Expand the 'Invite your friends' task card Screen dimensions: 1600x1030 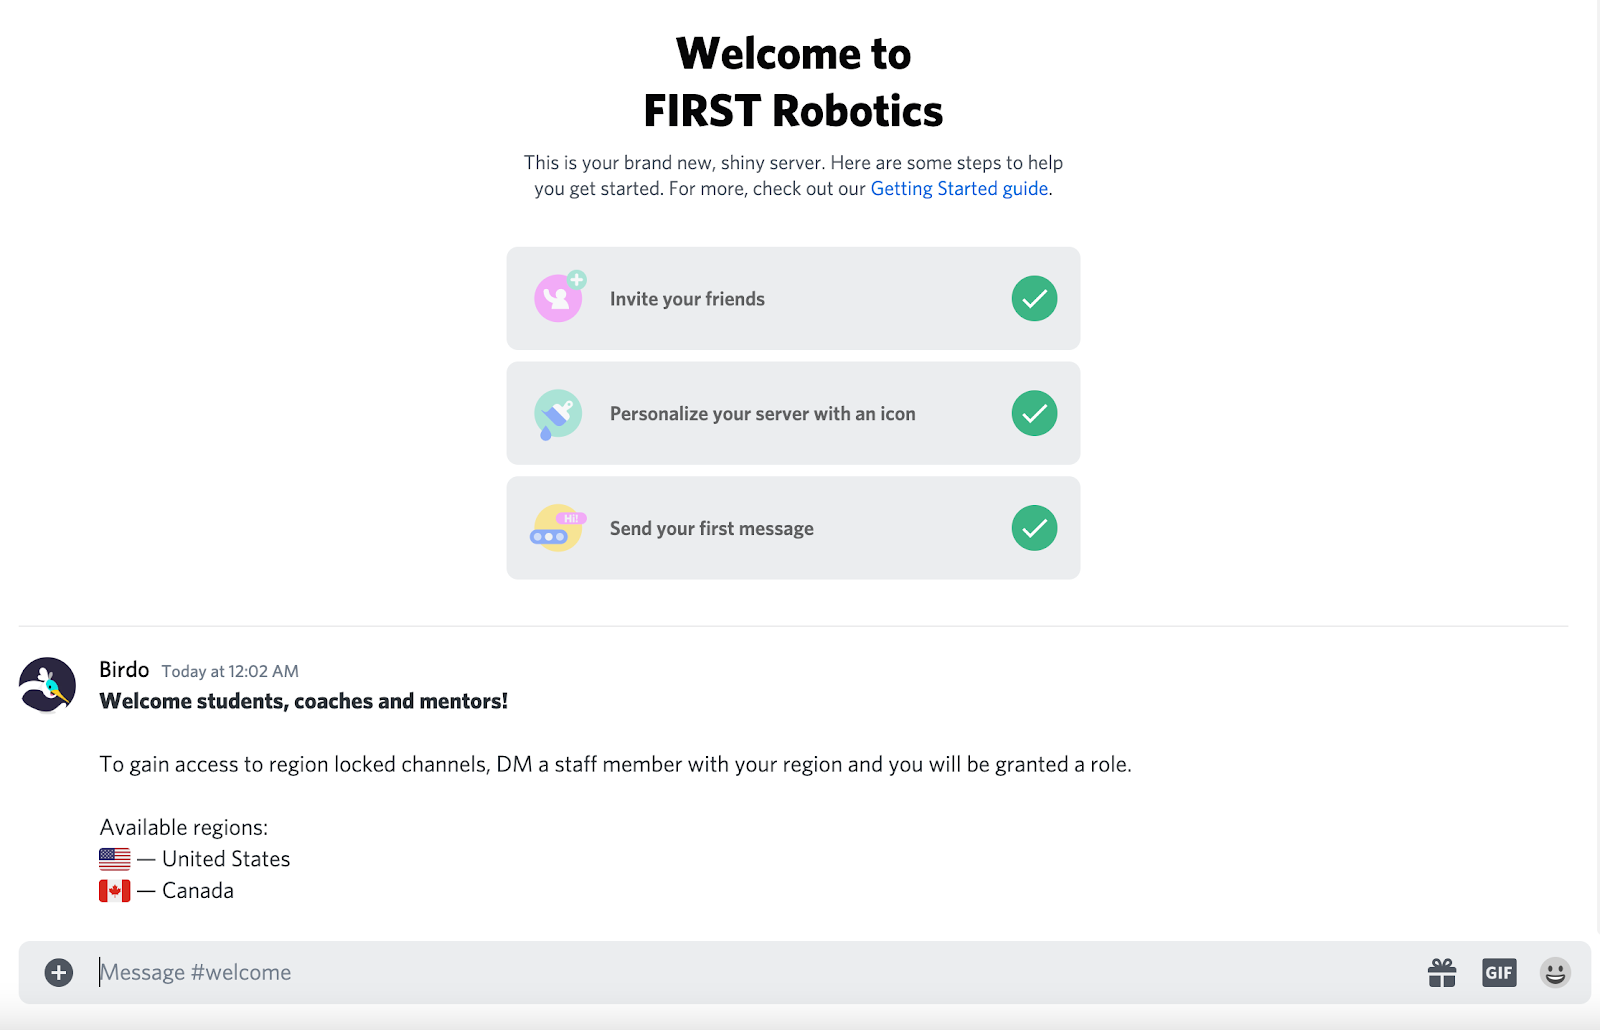[793, 298]
